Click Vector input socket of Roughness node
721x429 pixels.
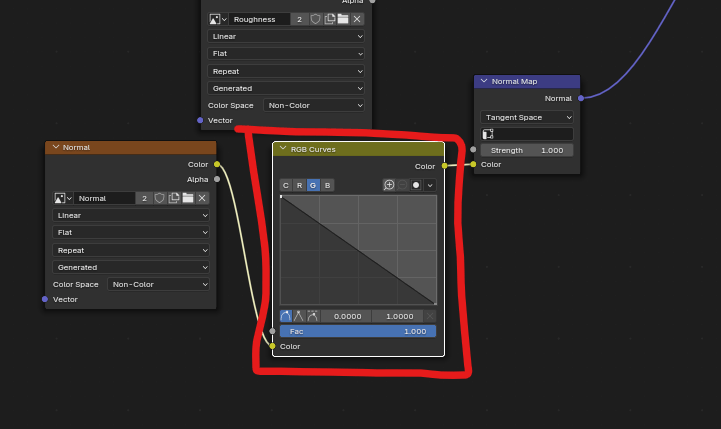point(200,120)
